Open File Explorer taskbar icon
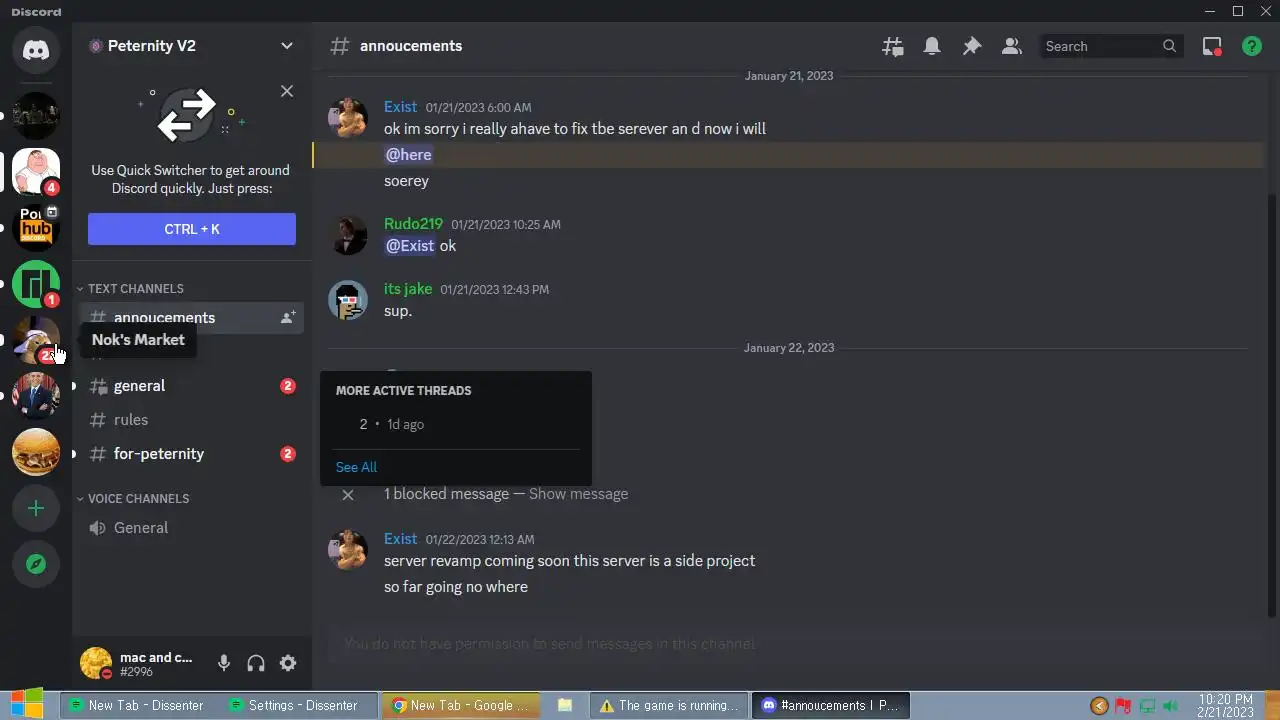The width and height of the screenshot is (1280, 720). click(x=565, y=705)
